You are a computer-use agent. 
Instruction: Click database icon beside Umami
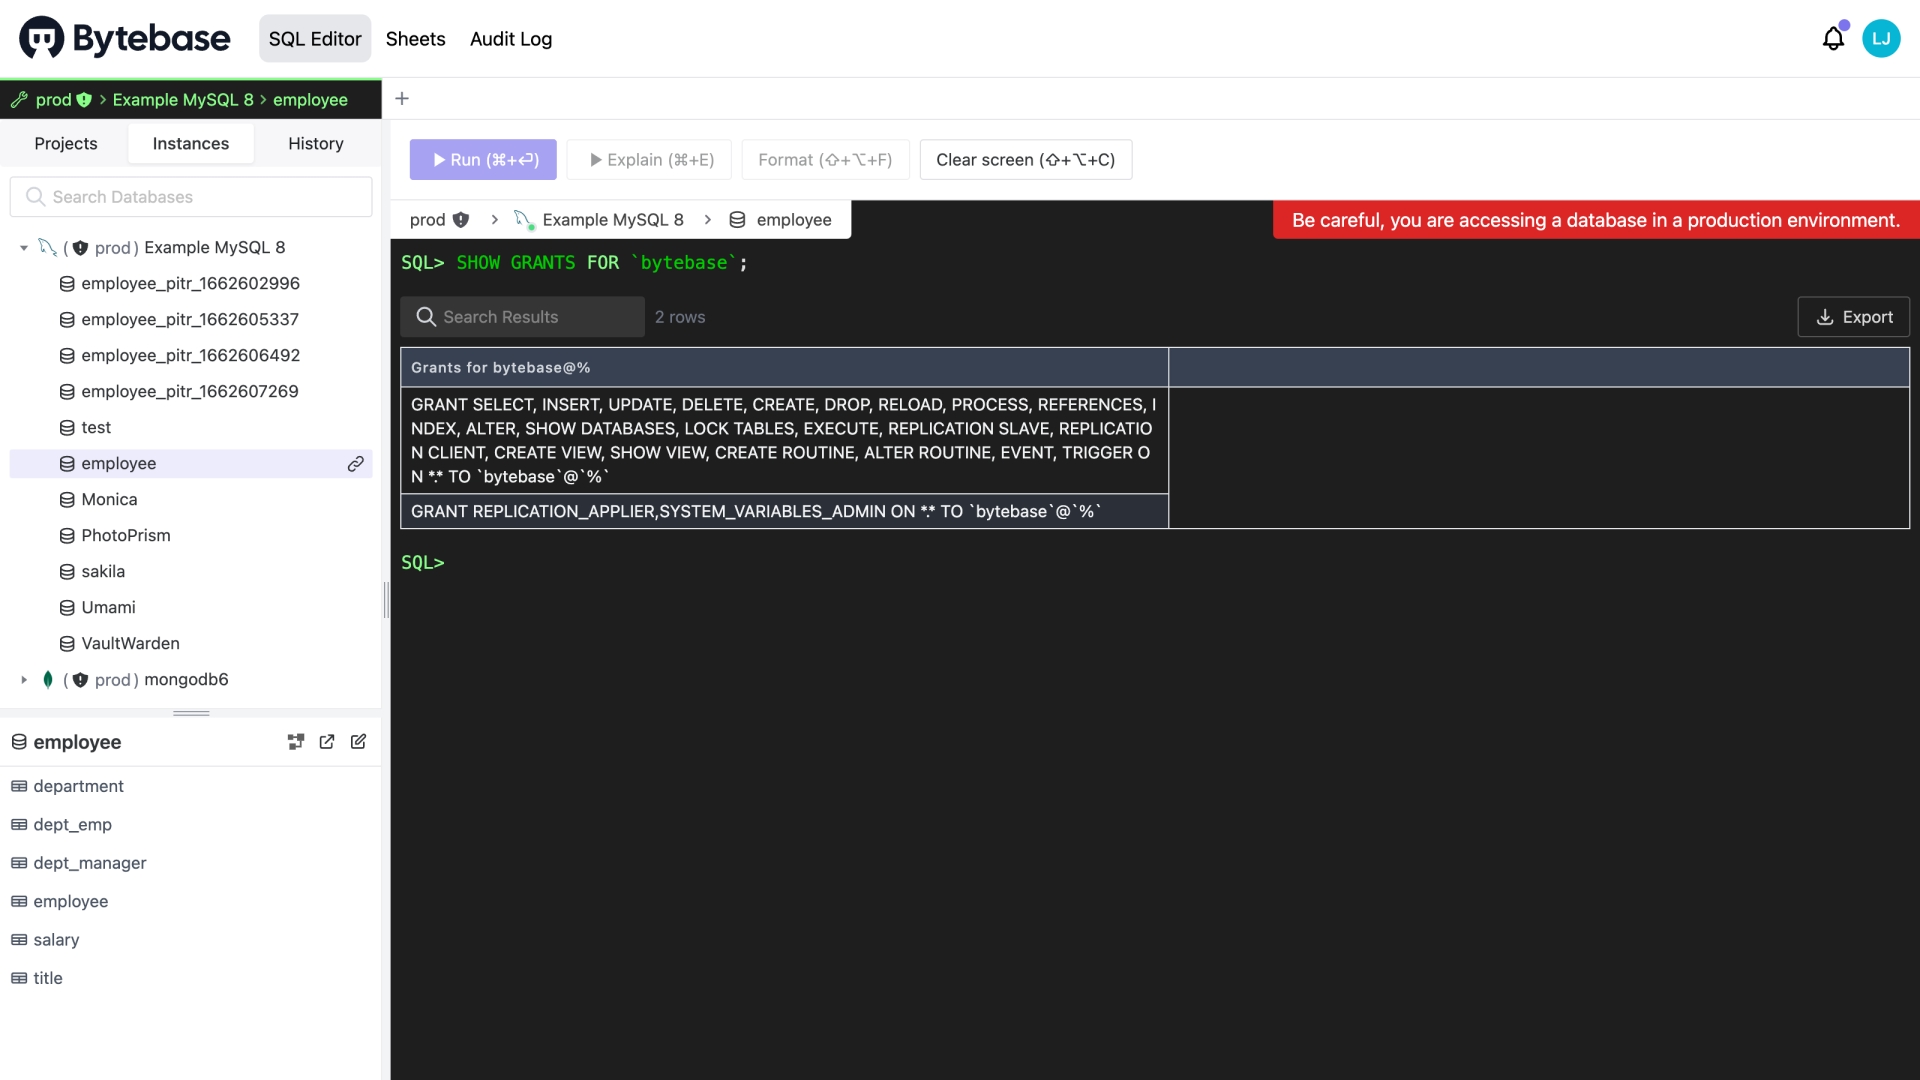67,608
